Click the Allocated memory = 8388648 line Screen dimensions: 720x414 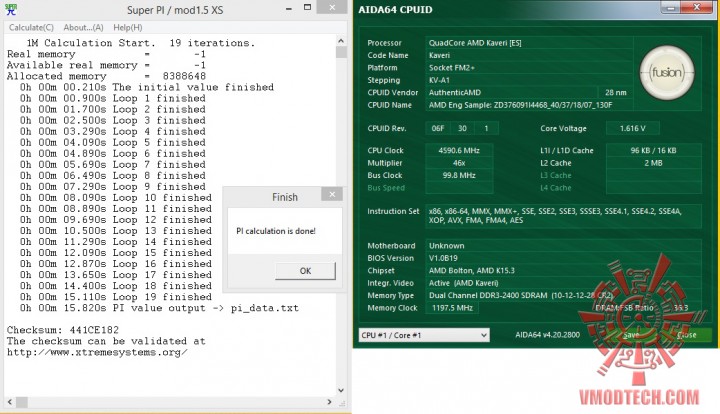[106, 76]
